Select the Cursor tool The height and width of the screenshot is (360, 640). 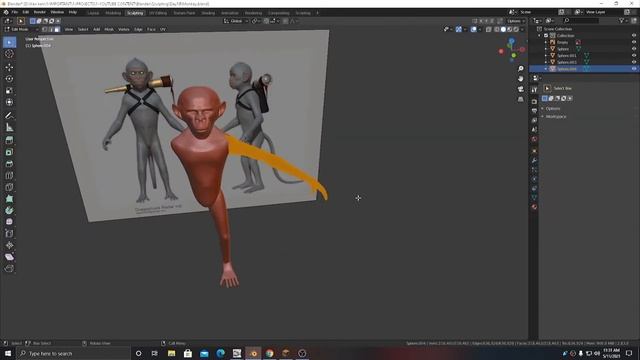[9, 54]
